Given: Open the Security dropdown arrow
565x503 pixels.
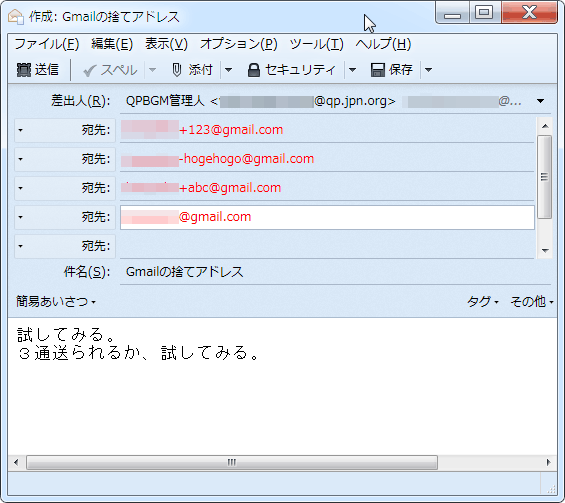Looking at the screenshot, I should pos(352,70).
